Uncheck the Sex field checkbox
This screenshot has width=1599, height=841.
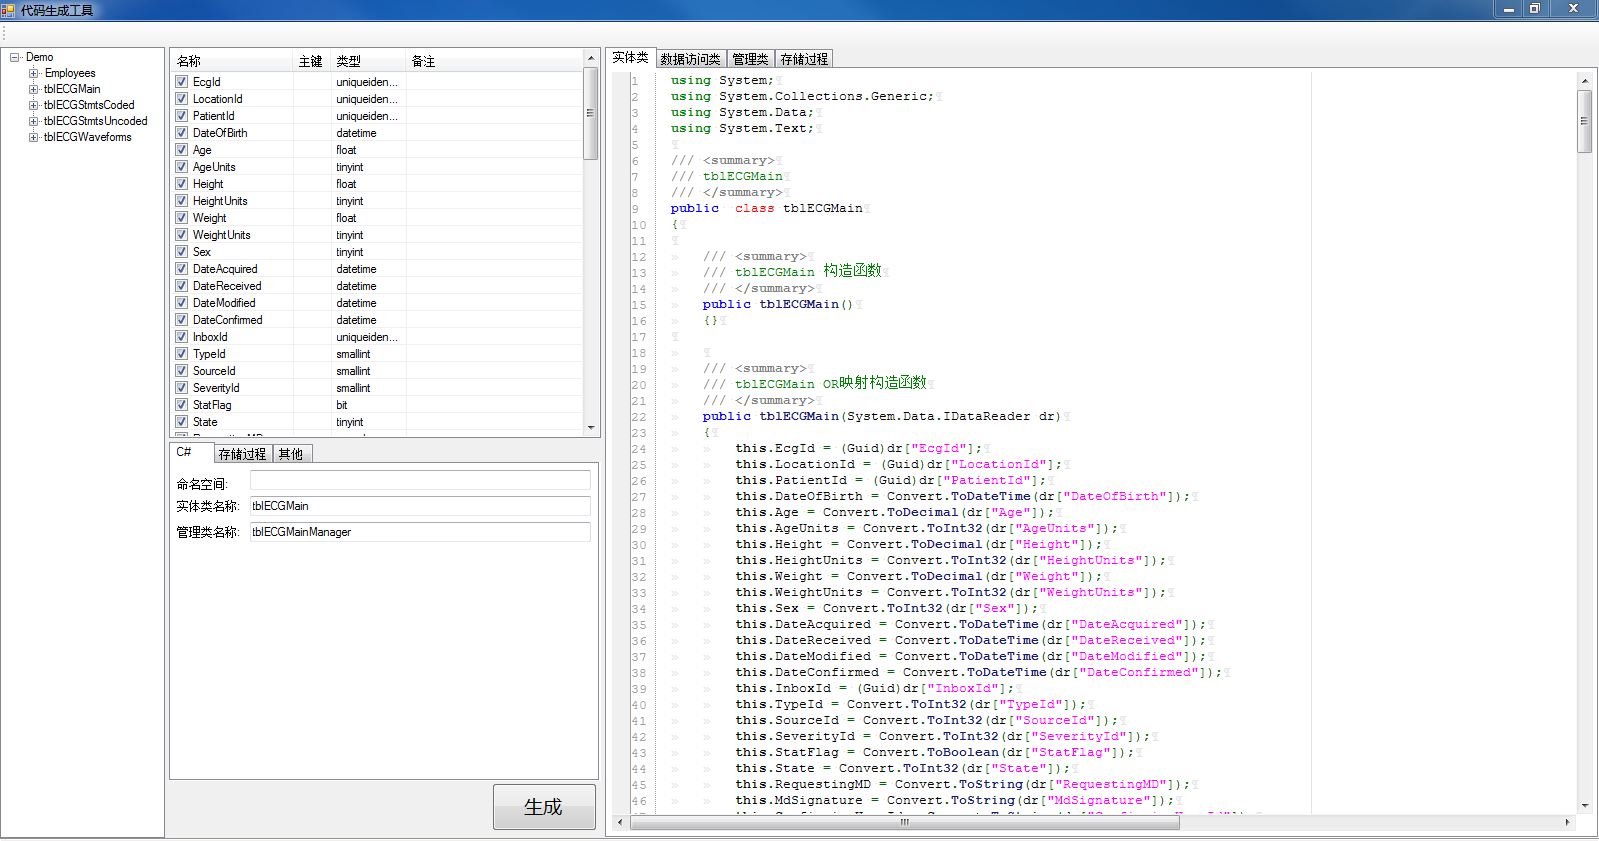click(x=181, y=252)
